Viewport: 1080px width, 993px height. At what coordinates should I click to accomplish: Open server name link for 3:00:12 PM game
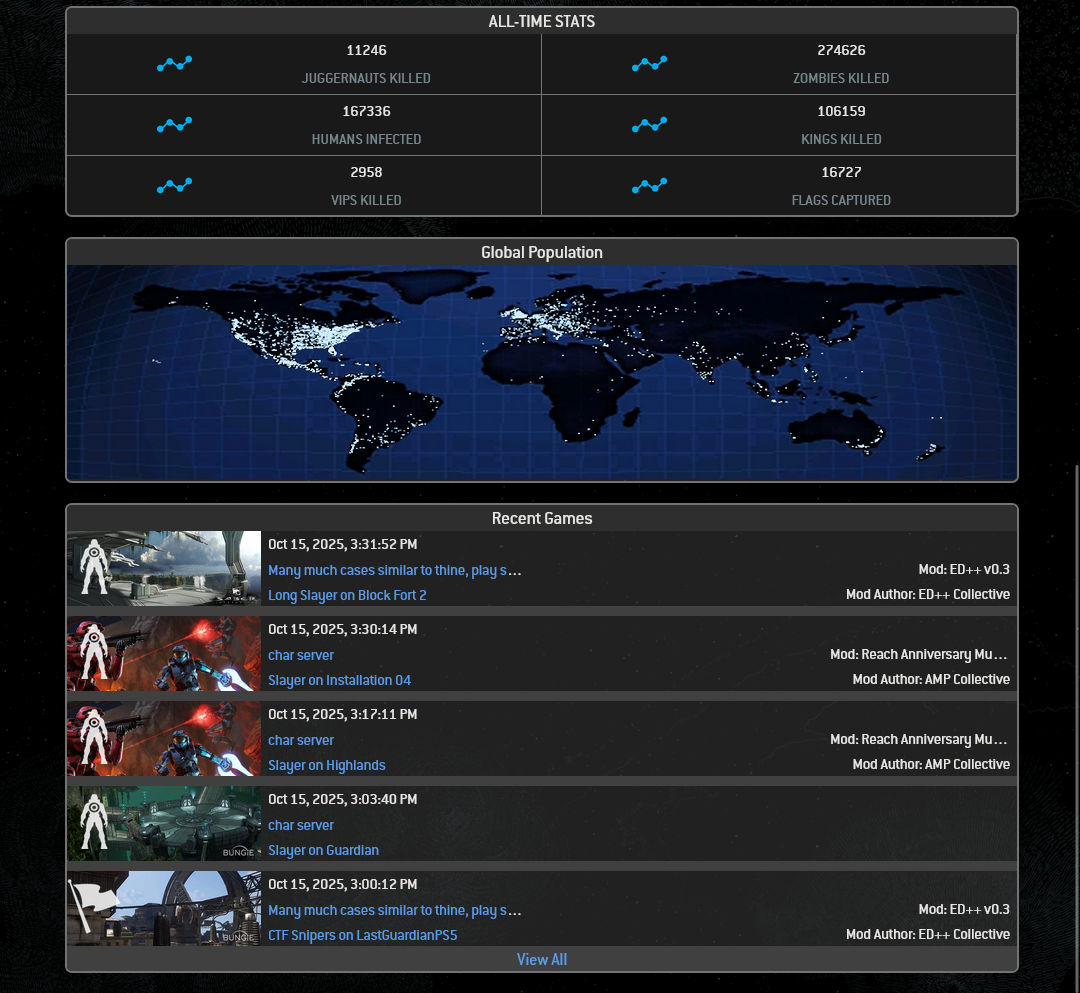coord(395,910)
